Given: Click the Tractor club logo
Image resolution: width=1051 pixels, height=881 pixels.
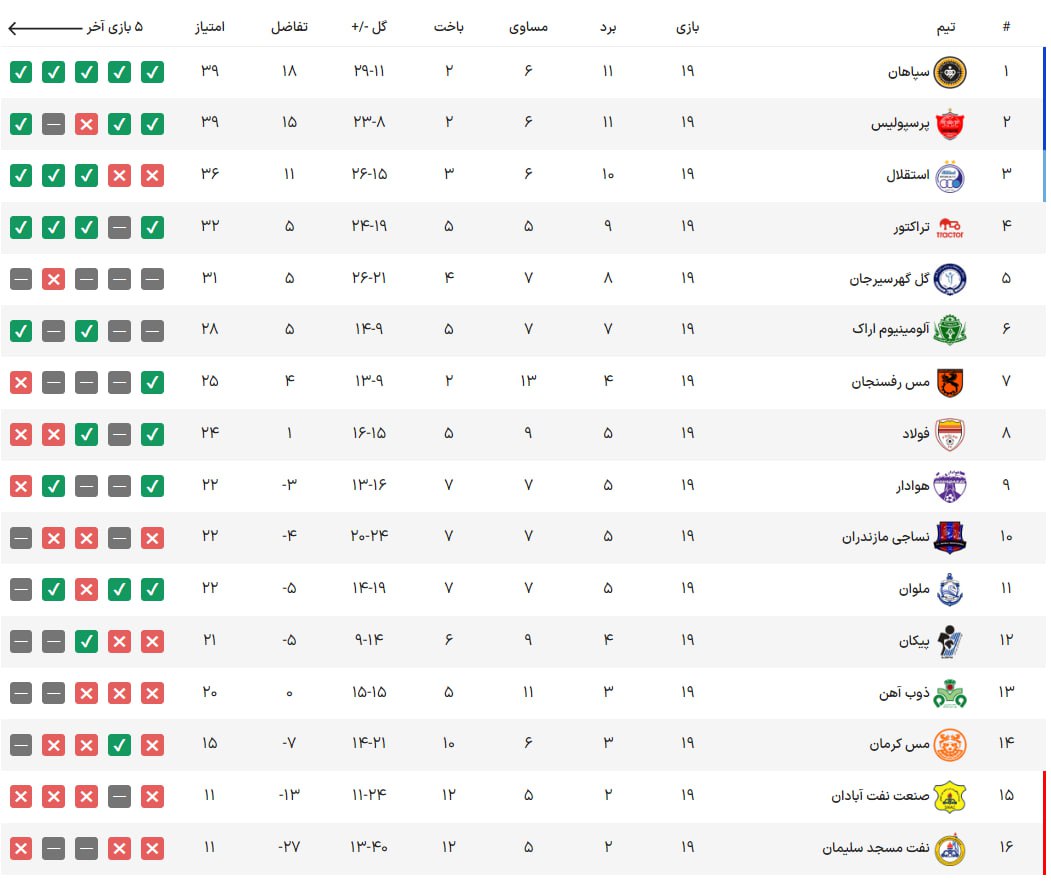Looking at the screenshot, I should 949,228.
